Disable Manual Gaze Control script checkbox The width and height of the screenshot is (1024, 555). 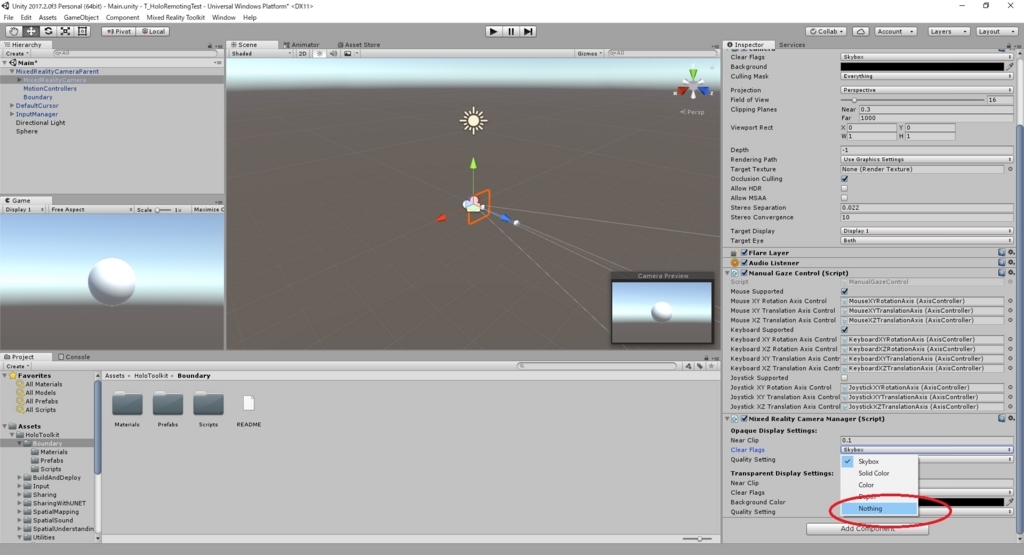[x=744, y=273]
